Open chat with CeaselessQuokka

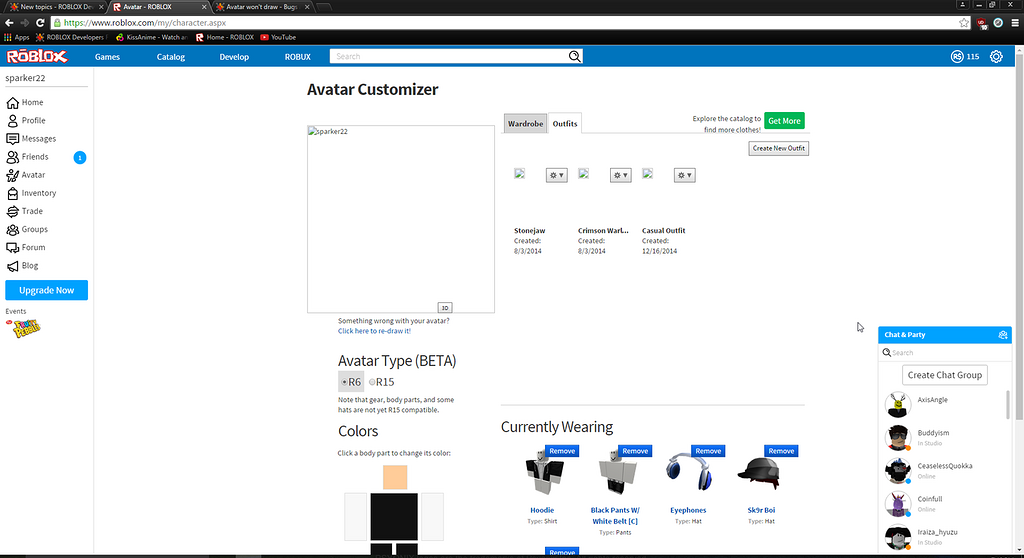coord(944,470)
